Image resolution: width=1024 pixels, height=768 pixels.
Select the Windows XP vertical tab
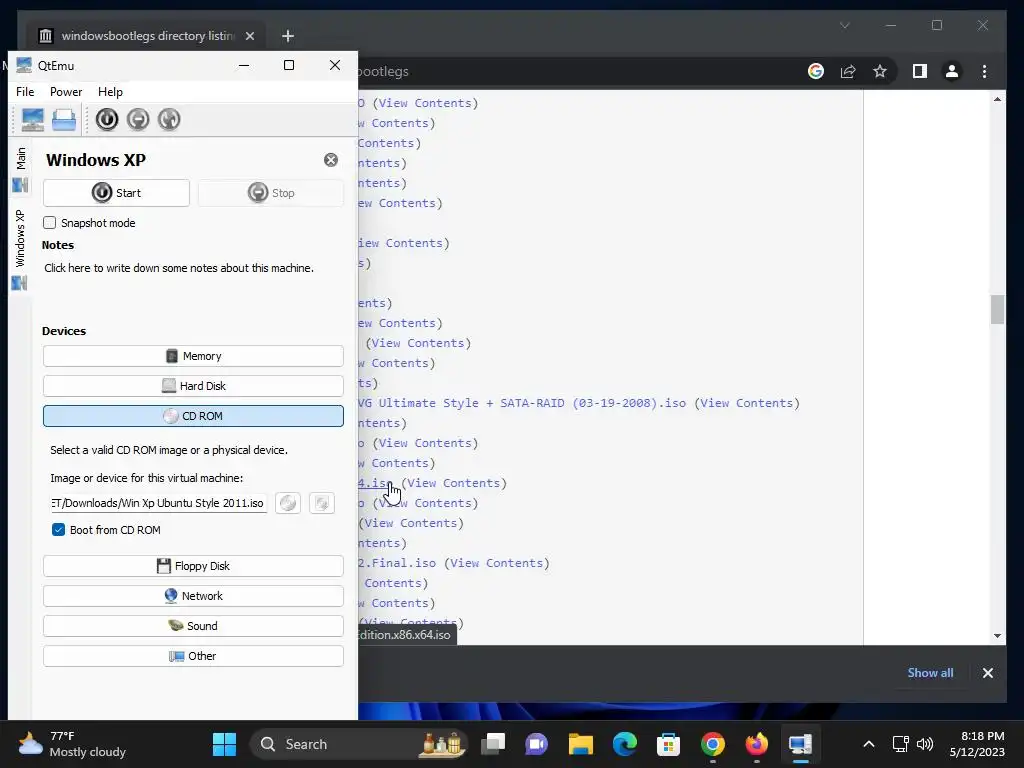pos(20,249)
